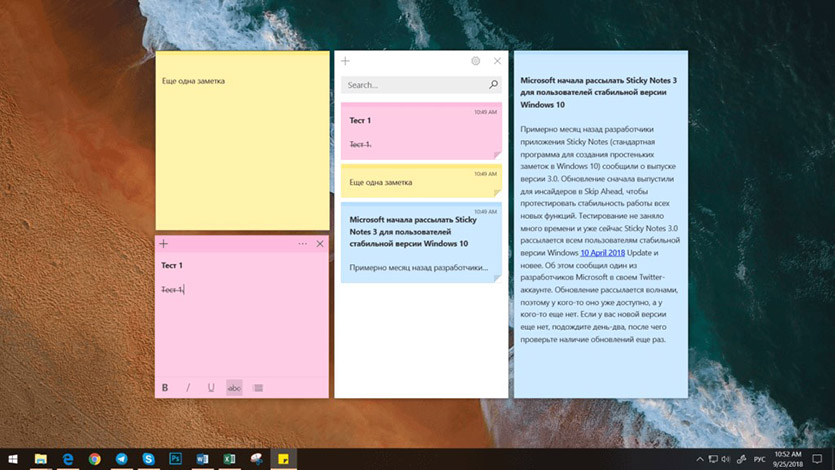
Task: Open the pink note's three-dot menu
Action: [302, 244]
